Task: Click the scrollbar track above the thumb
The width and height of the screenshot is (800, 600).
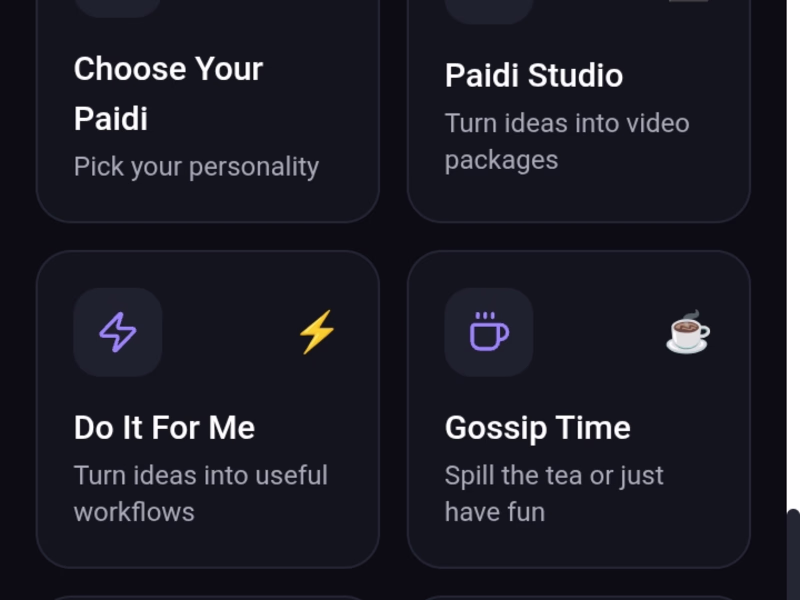Action: point(793,254)
